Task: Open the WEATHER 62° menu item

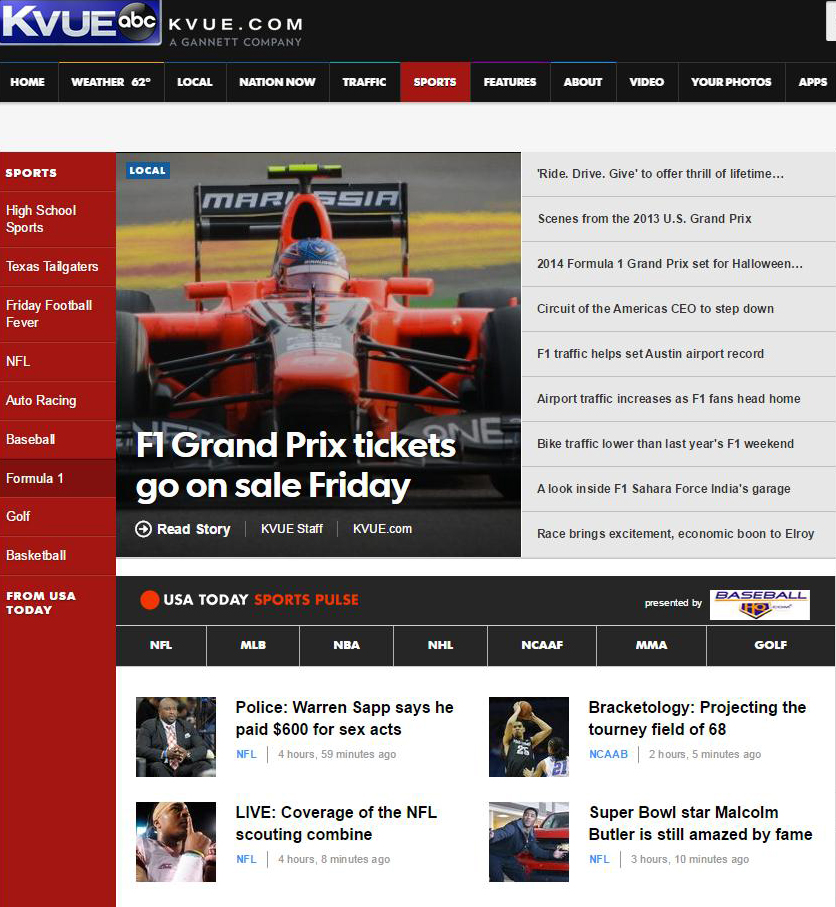Action: coord(110,82)
